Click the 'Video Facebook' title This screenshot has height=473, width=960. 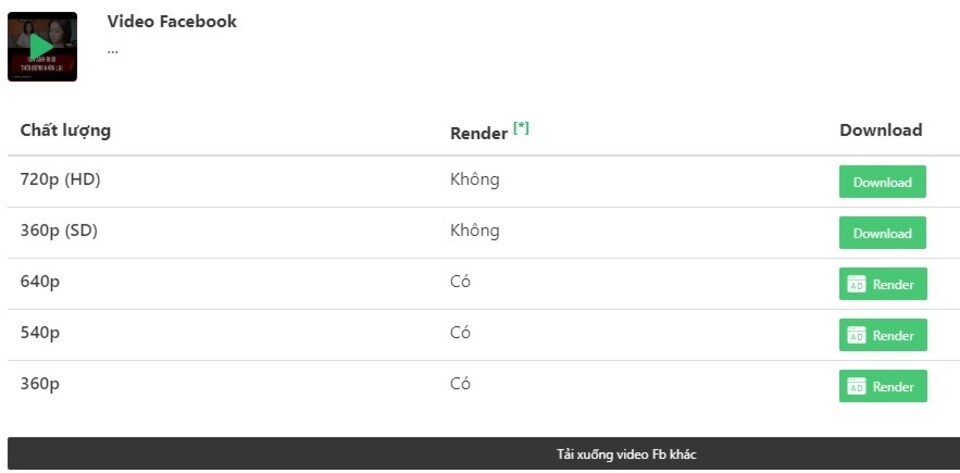click(172, 21)
